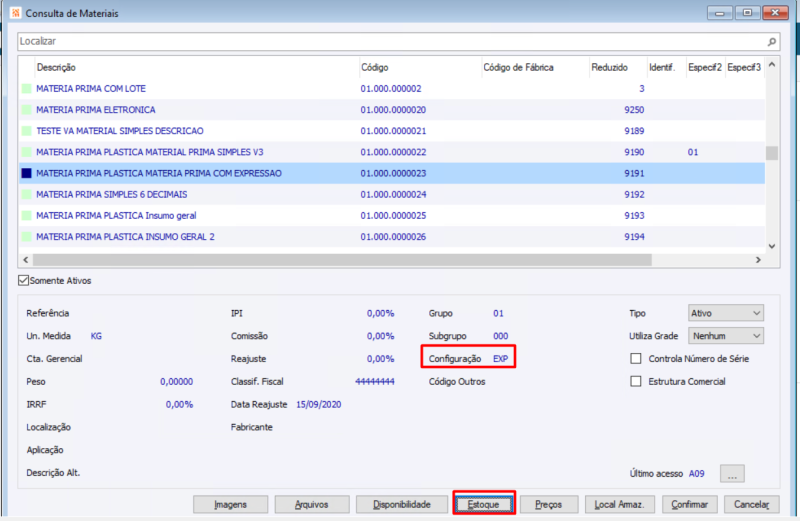Screen dimensions: 800x521
Task: Select row MATERIA PRIMA PLASTICA MATERIAL PRIMA SIMPLES V3
Action: coord(392,152)
